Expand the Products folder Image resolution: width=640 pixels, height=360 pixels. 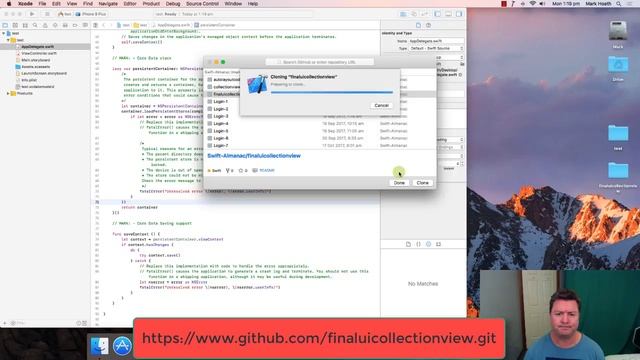(8, 93)
